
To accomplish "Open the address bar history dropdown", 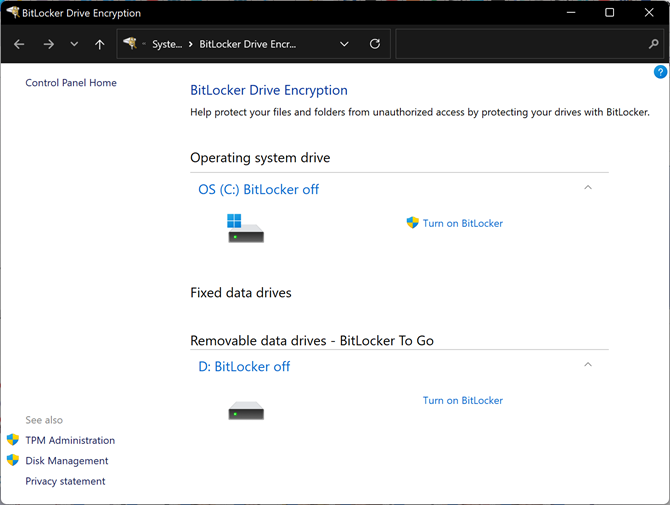I will pyautogui.click(x=344, y=44).
